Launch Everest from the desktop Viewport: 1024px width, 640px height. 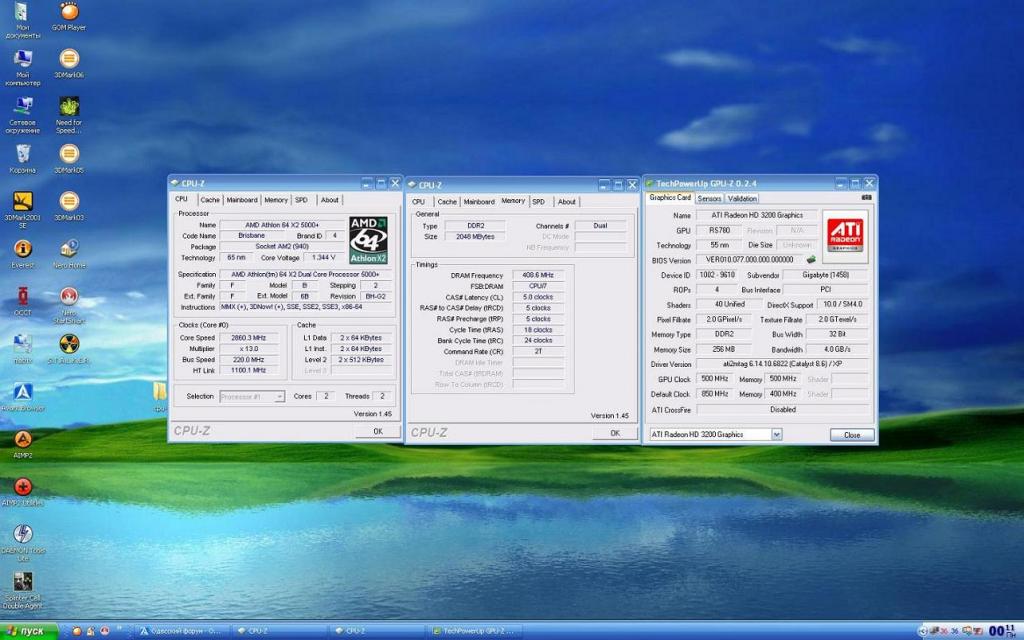[x=23, y=255]
